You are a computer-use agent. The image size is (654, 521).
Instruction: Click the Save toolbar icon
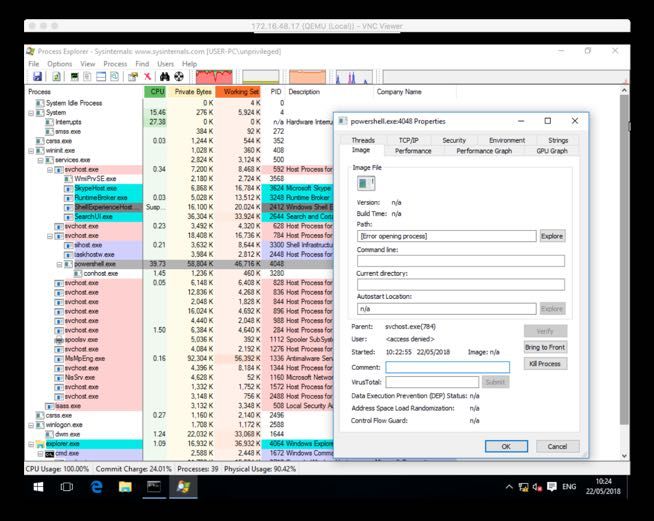(38, 77)
